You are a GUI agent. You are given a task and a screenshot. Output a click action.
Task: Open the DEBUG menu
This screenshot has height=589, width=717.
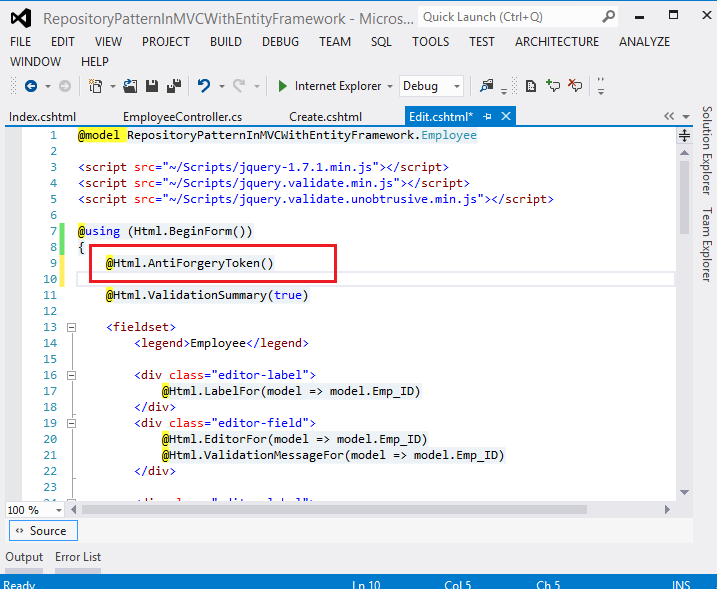(x=280, y=42)
